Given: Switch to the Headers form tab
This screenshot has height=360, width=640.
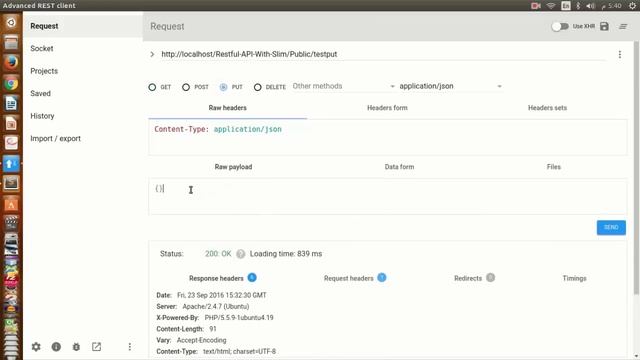Looking at the screenshot, I should coord(387,108).
